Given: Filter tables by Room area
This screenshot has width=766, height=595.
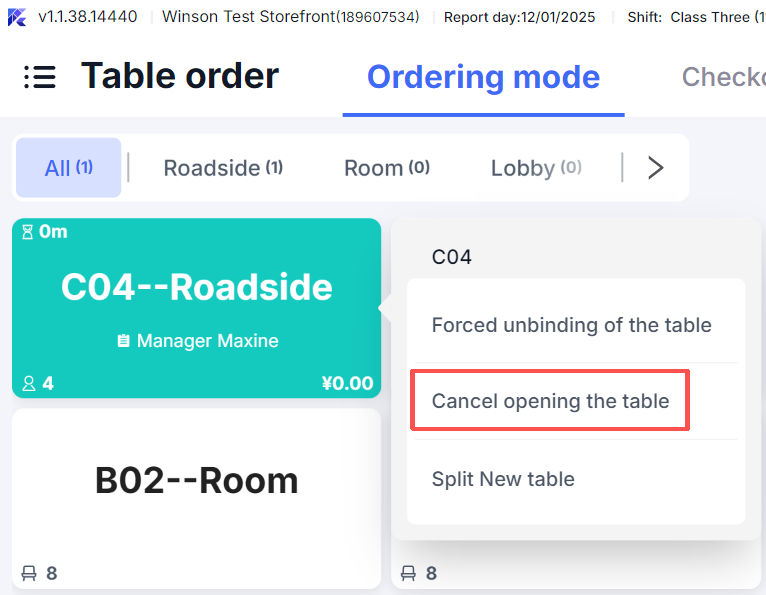Looking at the screenshot, I should [386, 168].
